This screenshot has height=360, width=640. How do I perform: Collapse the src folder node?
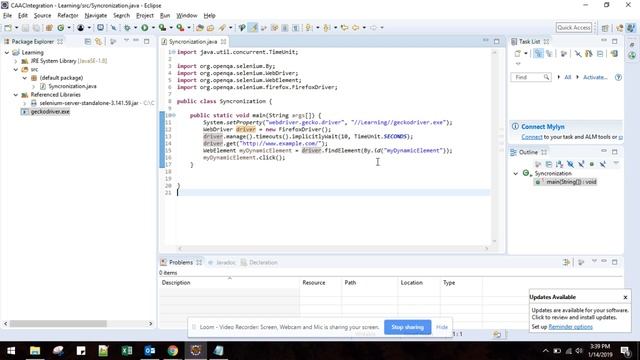[x=16, y=69]
